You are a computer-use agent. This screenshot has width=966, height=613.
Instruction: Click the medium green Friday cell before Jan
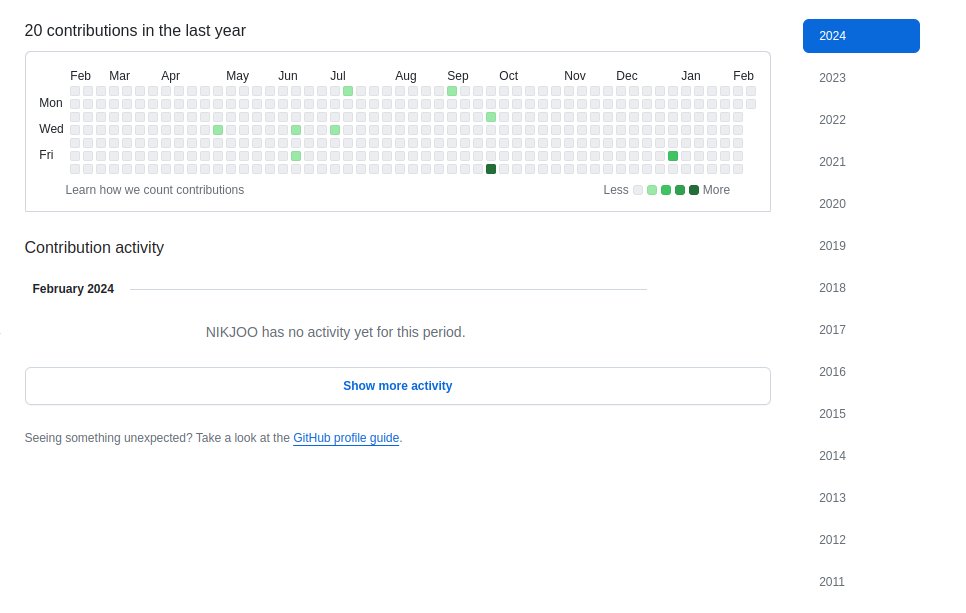(673, 156)
